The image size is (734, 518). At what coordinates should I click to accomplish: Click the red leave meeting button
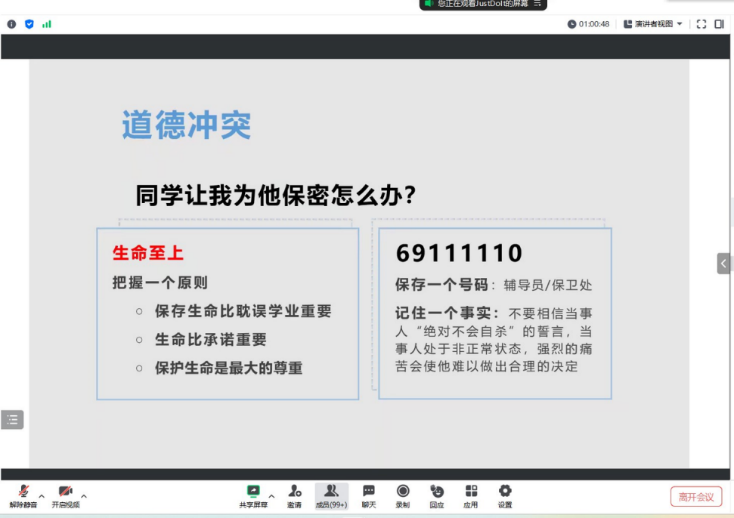tap(695, 496)
